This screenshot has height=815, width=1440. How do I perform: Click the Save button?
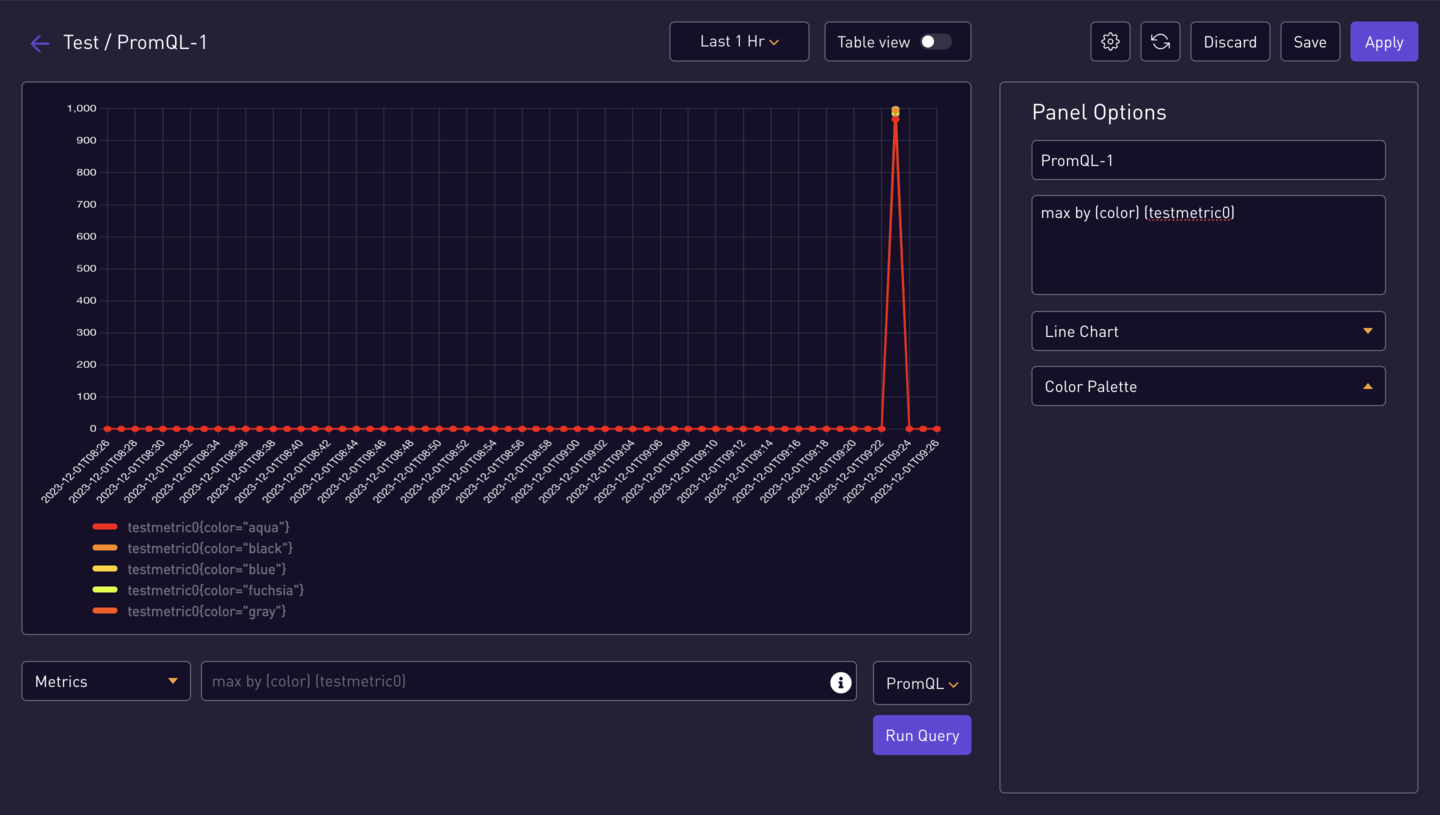1310,42
